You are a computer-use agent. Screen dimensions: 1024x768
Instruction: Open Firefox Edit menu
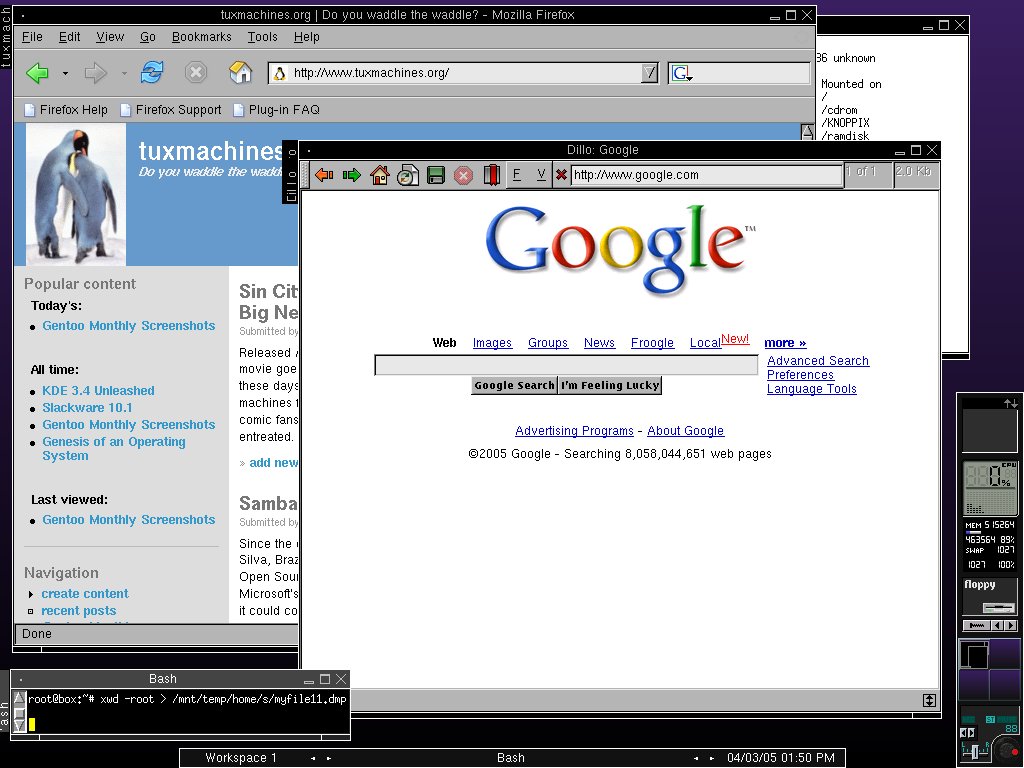point(69,37)
